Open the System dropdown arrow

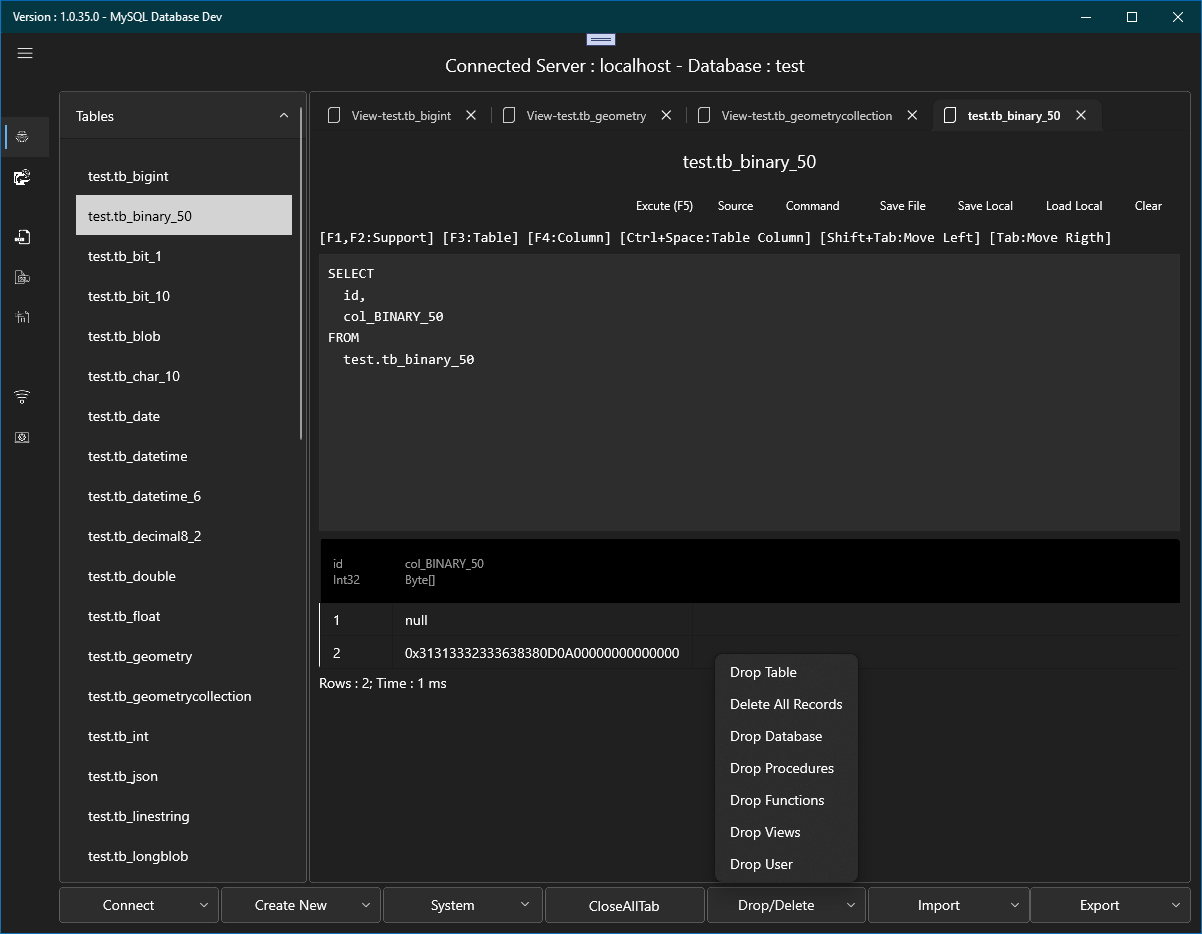click(527, 905)
